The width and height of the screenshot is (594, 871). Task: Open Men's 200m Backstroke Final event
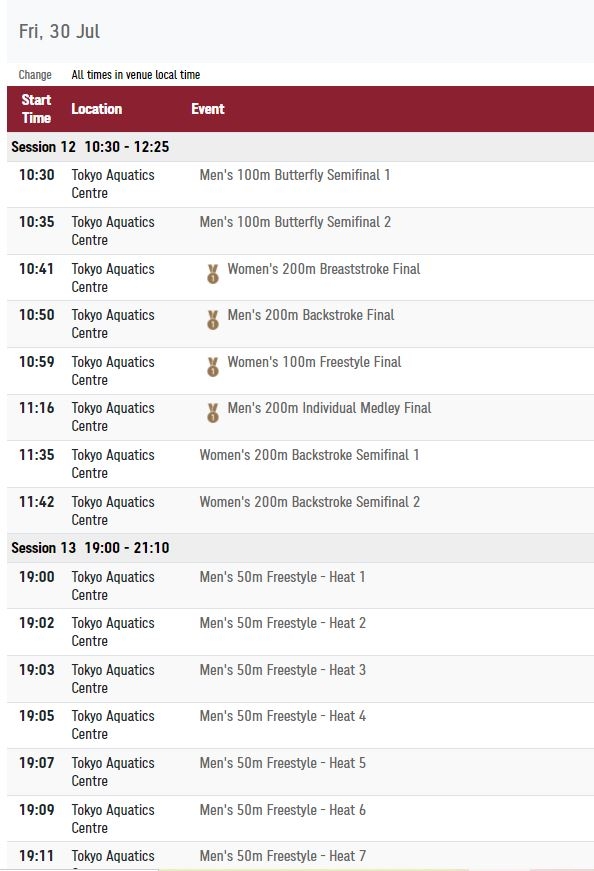[x=311, y=315]
